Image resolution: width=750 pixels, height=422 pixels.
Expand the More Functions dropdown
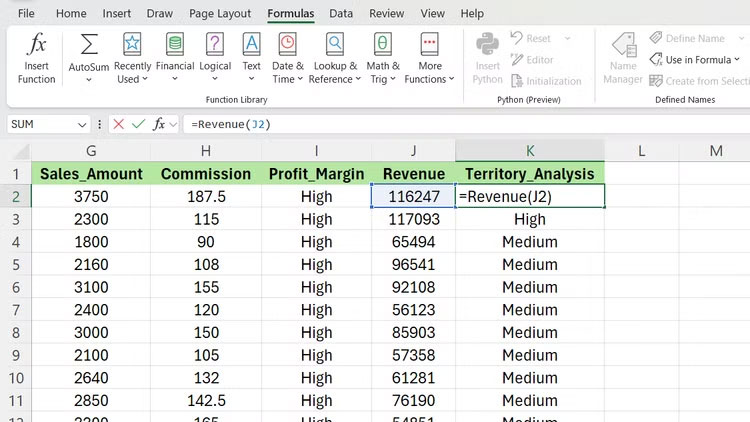430,56
